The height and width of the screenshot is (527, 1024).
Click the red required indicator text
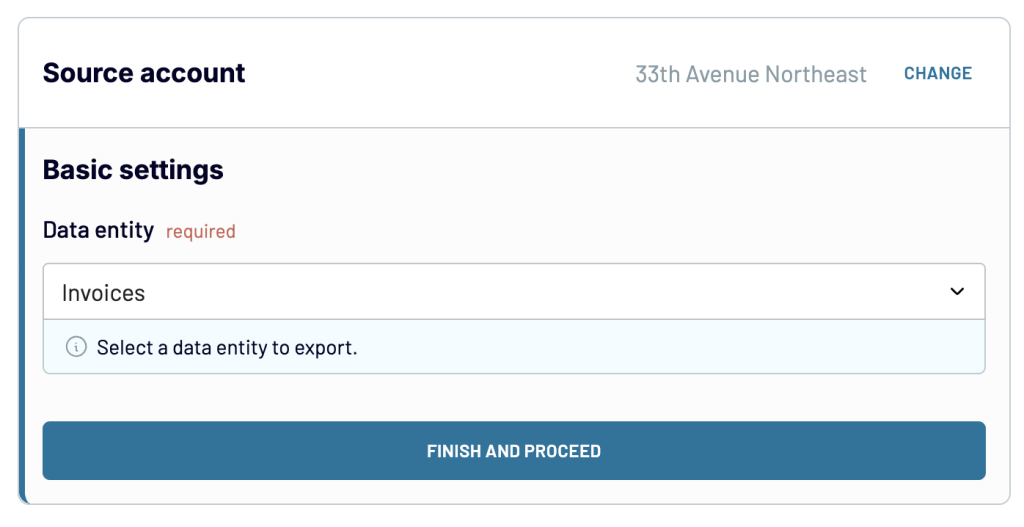point(201,232)
